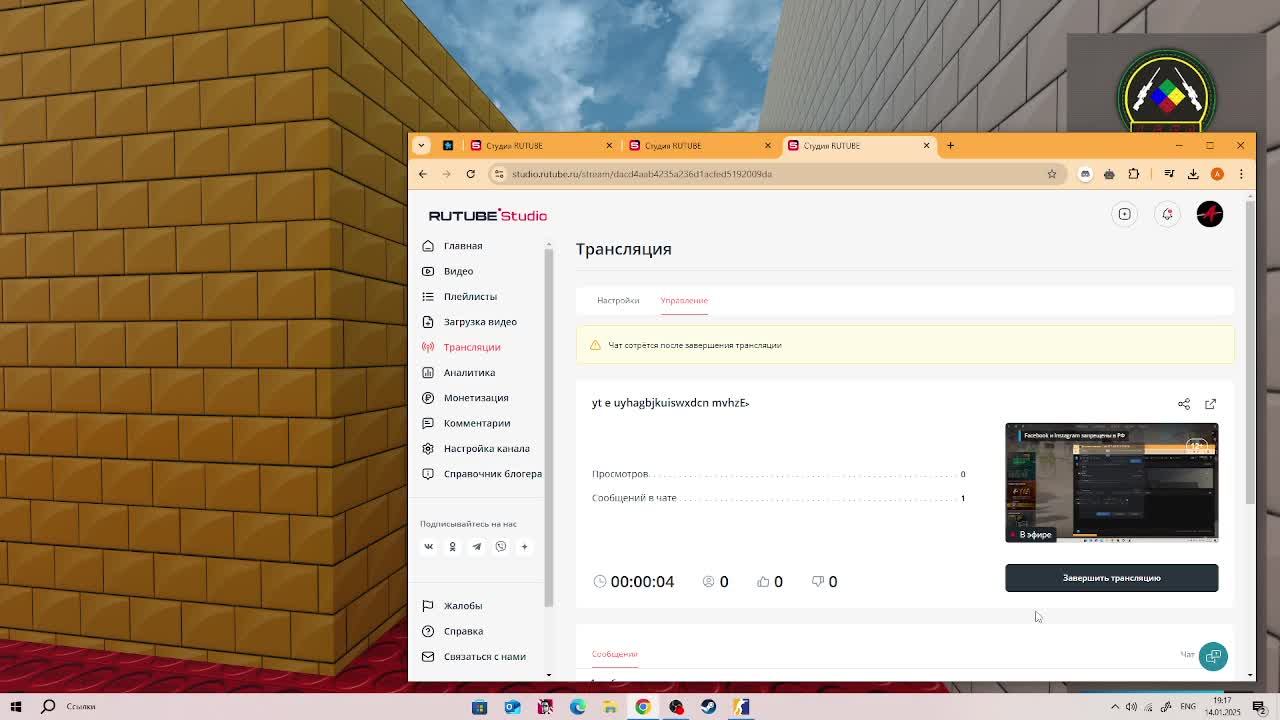
Task: Open the notification center on the taskbar
Action: pyautogui.click(x=1259, y=706)
